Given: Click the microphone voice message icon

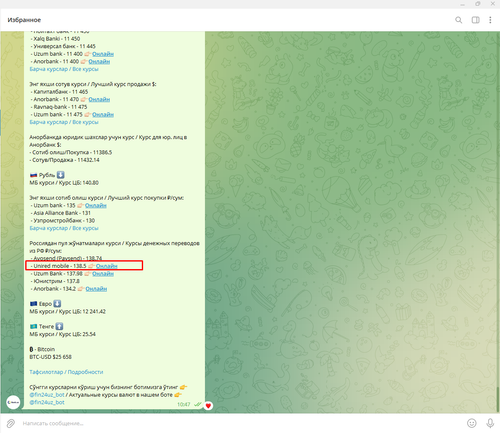Looking at the screenshot, I should (x=490, y=423).
